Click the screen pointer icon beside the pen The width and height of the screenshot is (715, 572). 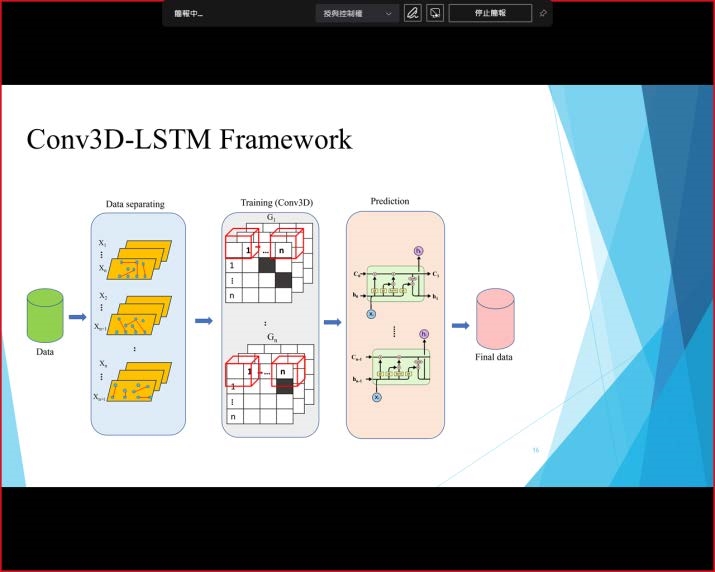click(435, 14)
